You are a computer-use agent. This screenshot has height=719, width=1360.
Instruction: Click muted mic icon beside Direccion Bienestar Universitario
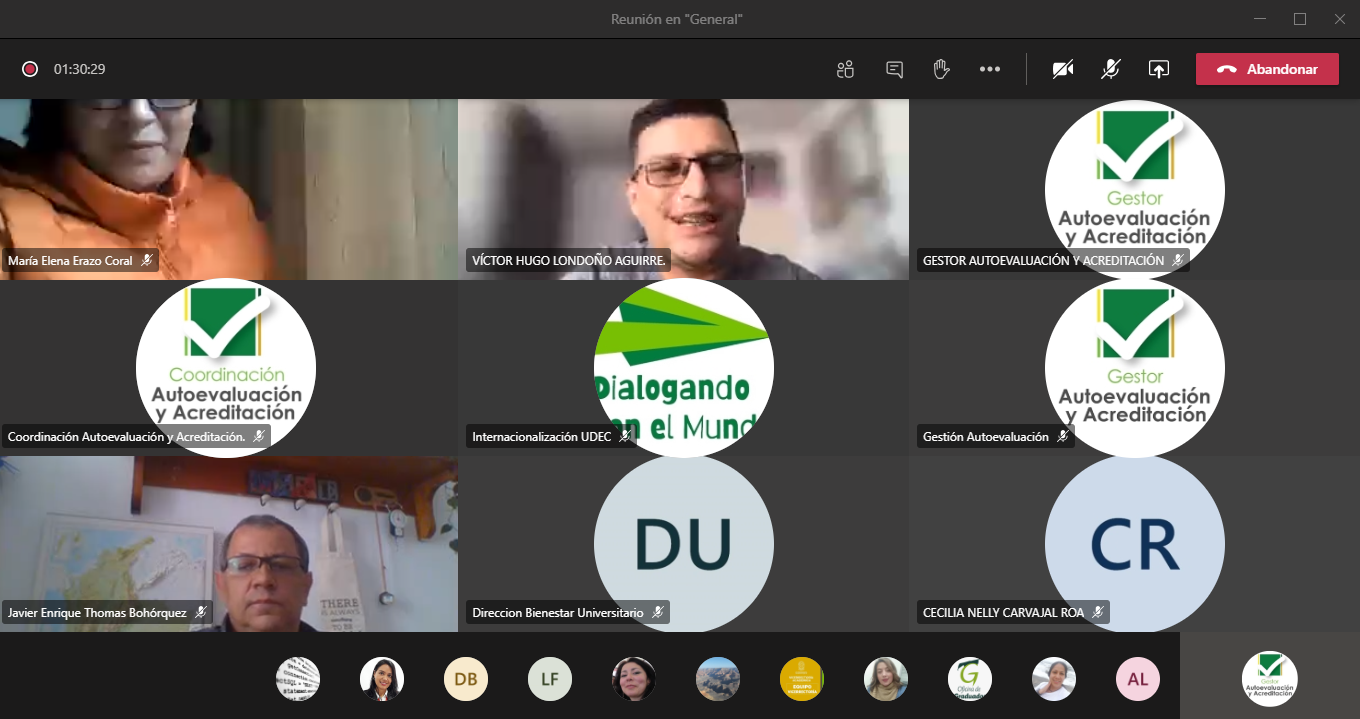tap(658, 613)
